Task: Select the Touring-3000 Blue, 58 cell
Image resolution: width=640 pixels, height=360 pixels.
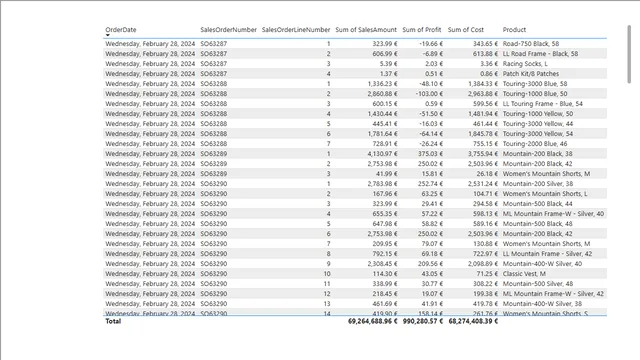Action: point(535,84)
